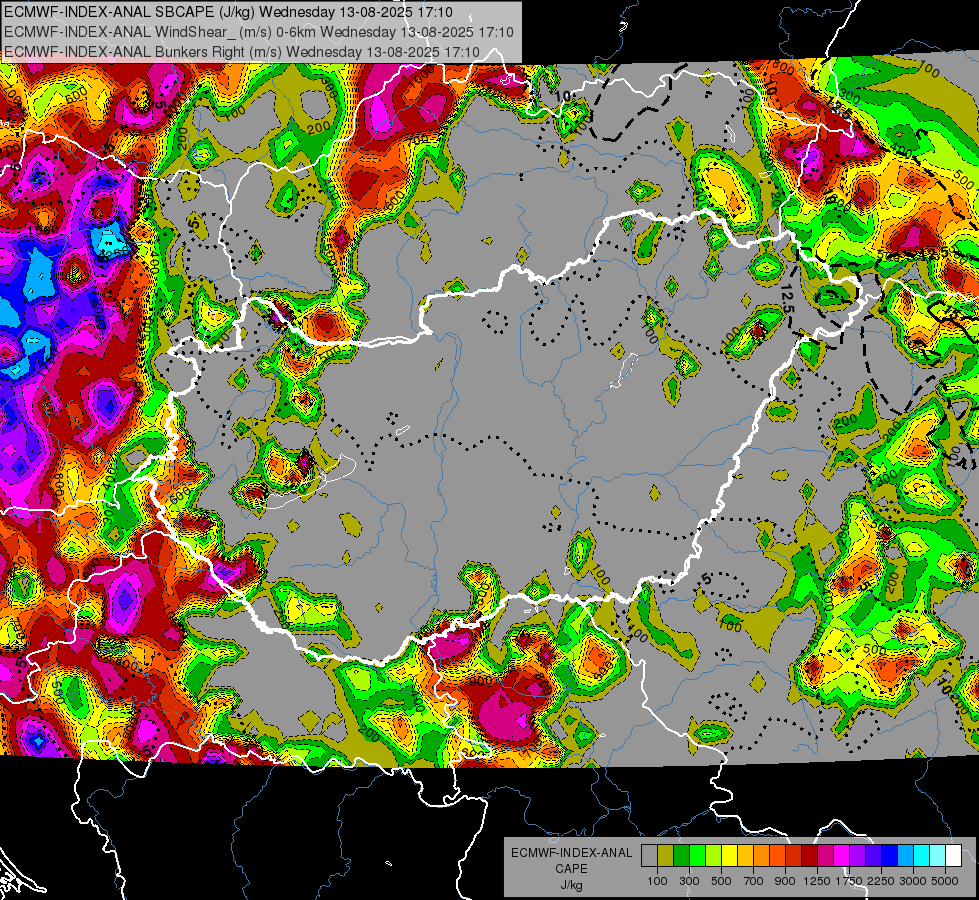Click the red-orange swatch before 900

pyautogui.click(x=777, y=856)
